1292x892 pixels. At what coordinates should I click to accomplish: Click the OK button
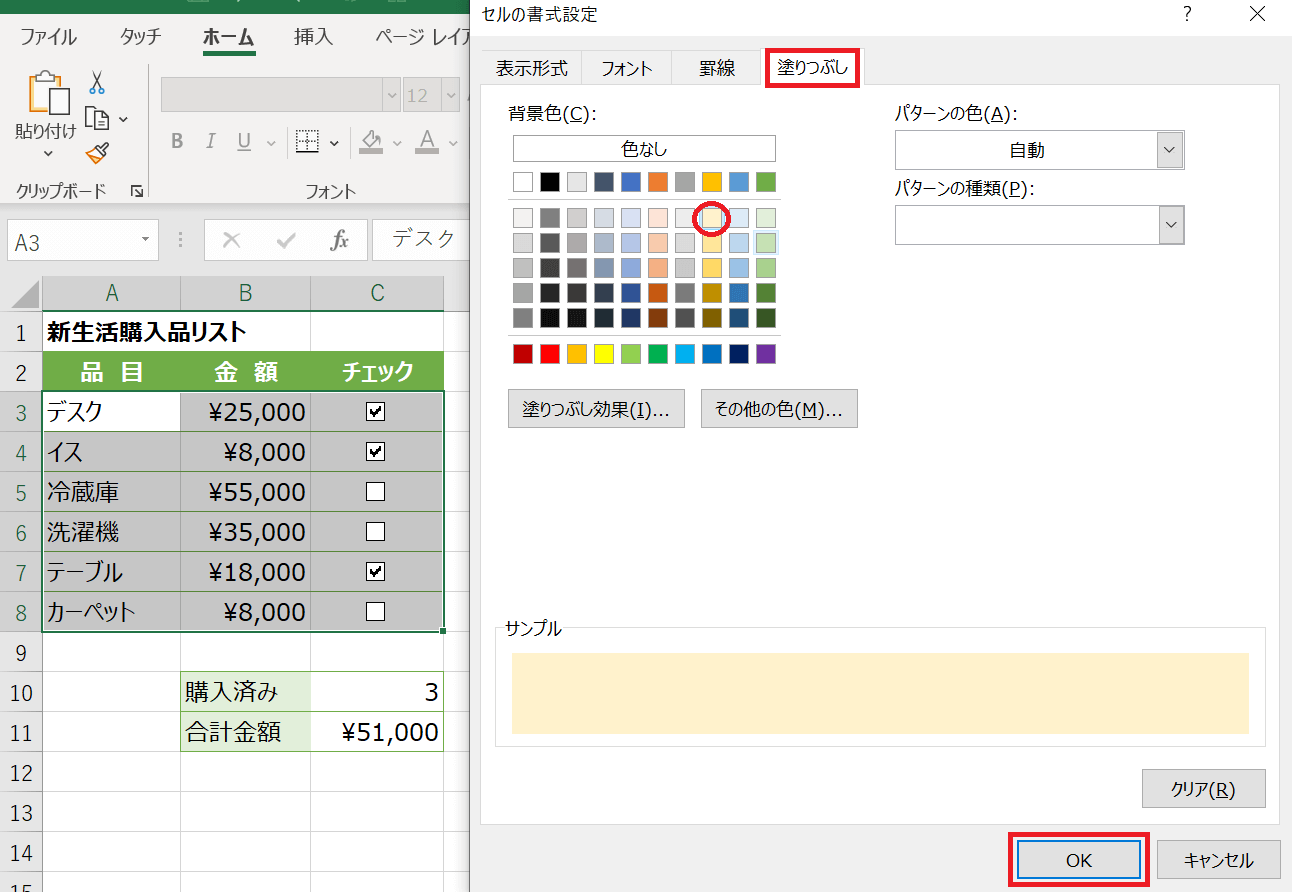(1079, 860)
